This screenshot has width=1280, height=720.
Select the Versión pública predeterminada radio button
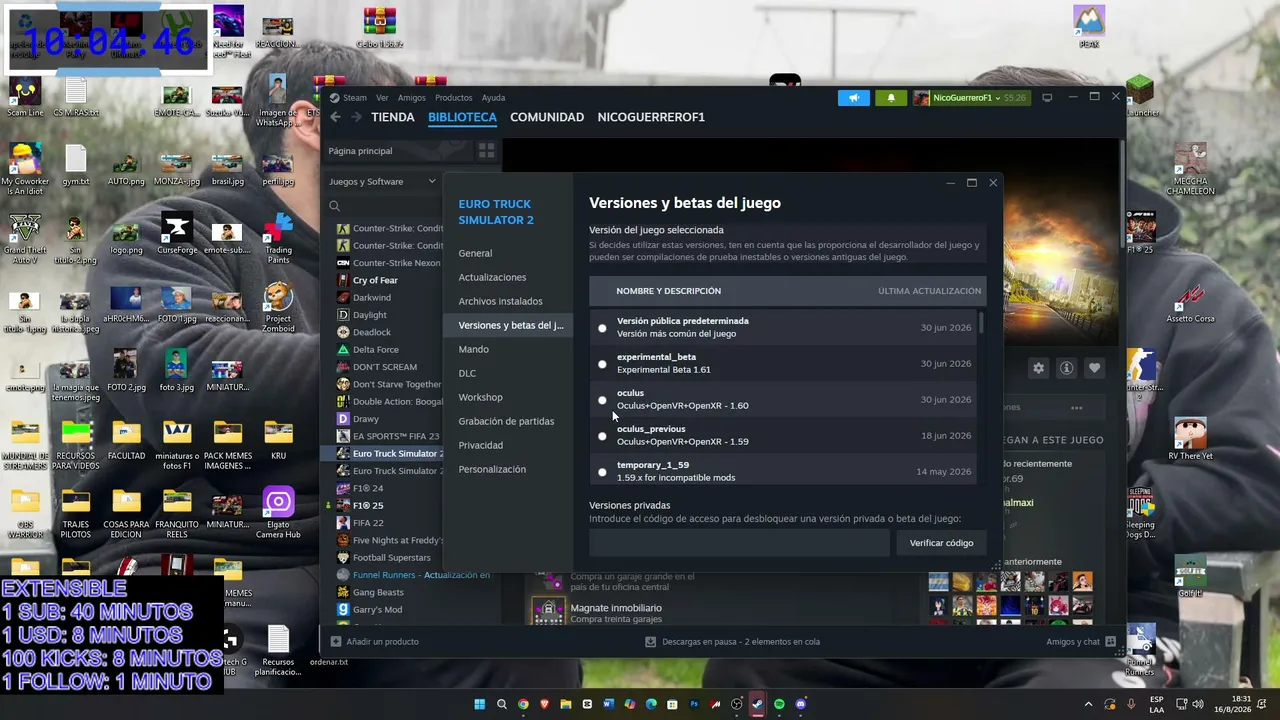point(602,328)
